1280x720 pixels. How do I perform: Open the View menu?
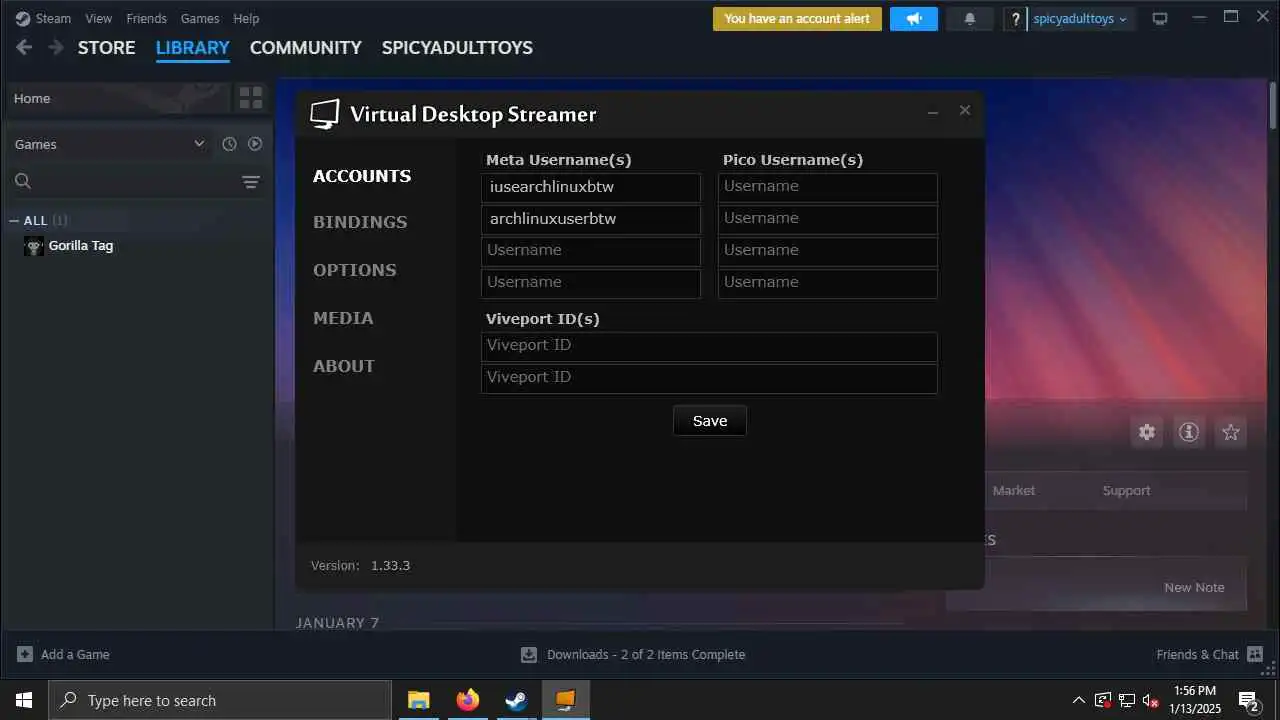coord(99,18)
